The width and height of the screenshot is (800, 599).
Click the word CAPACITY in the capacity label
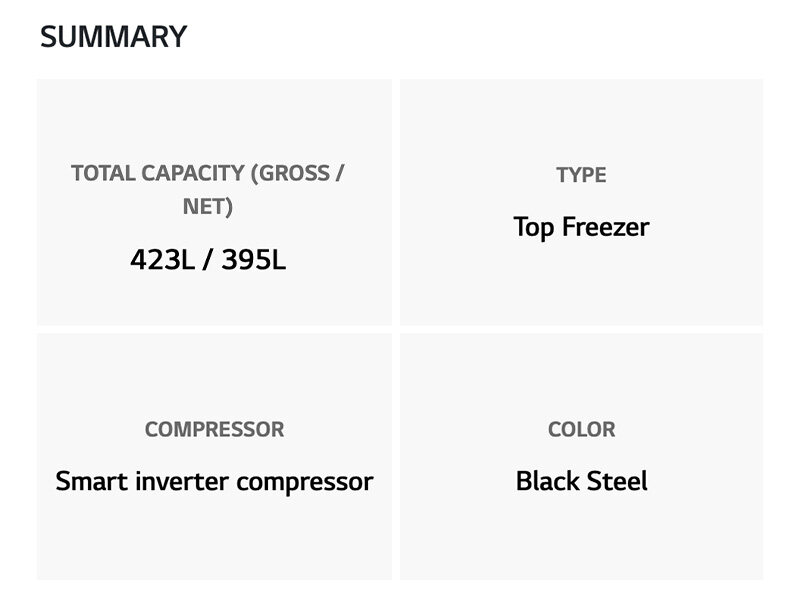(x=190, y=173)
